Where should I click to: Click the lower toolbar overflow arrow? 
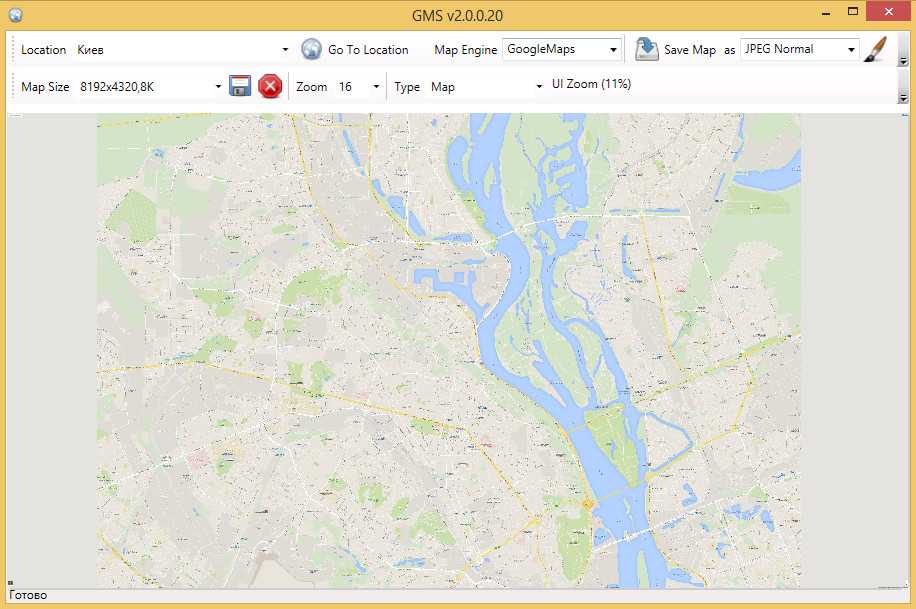903,98
